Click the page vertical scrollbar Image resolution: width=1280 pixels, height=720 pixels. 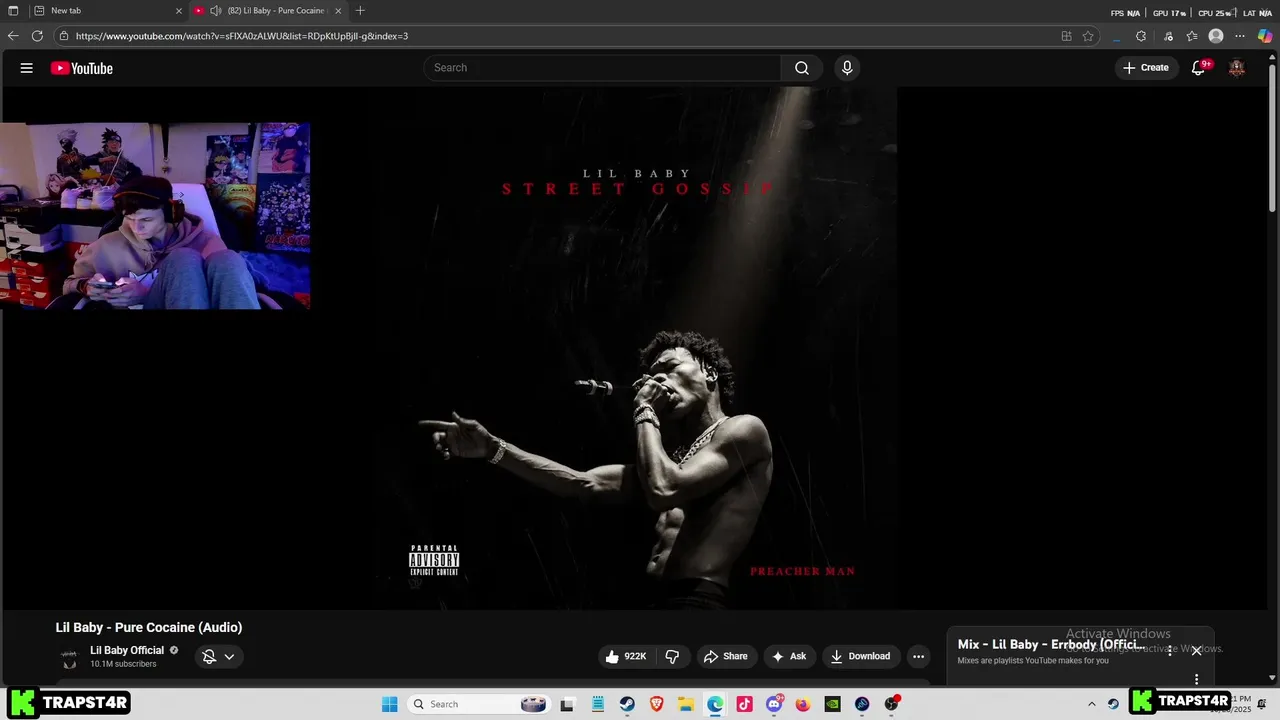coord(1273,140)
